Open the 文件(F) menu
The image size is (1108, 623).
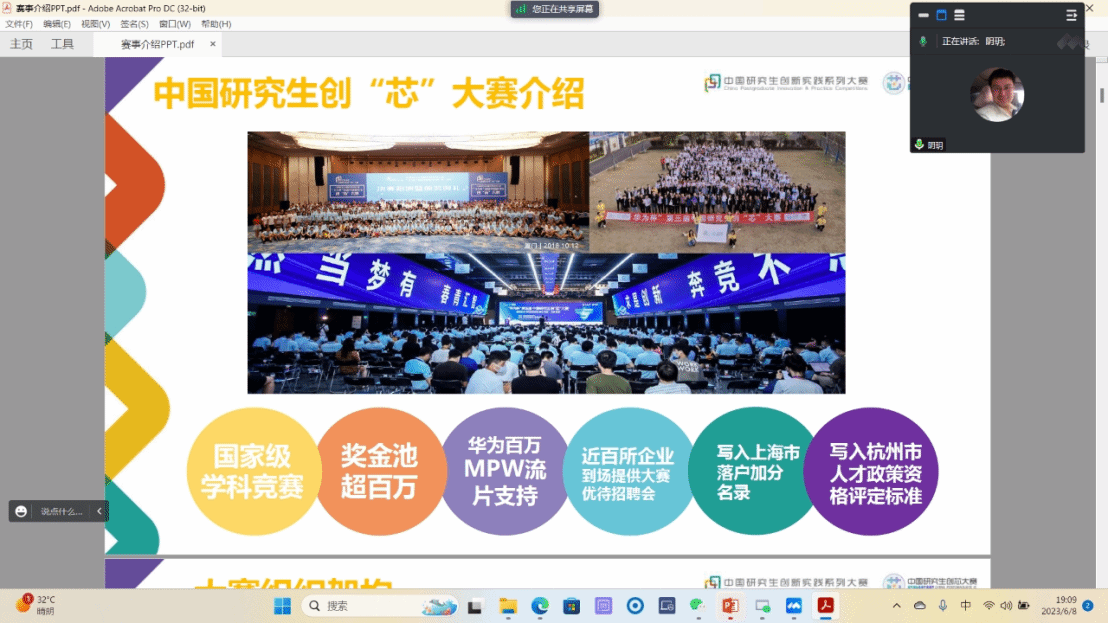pos(19,24)
